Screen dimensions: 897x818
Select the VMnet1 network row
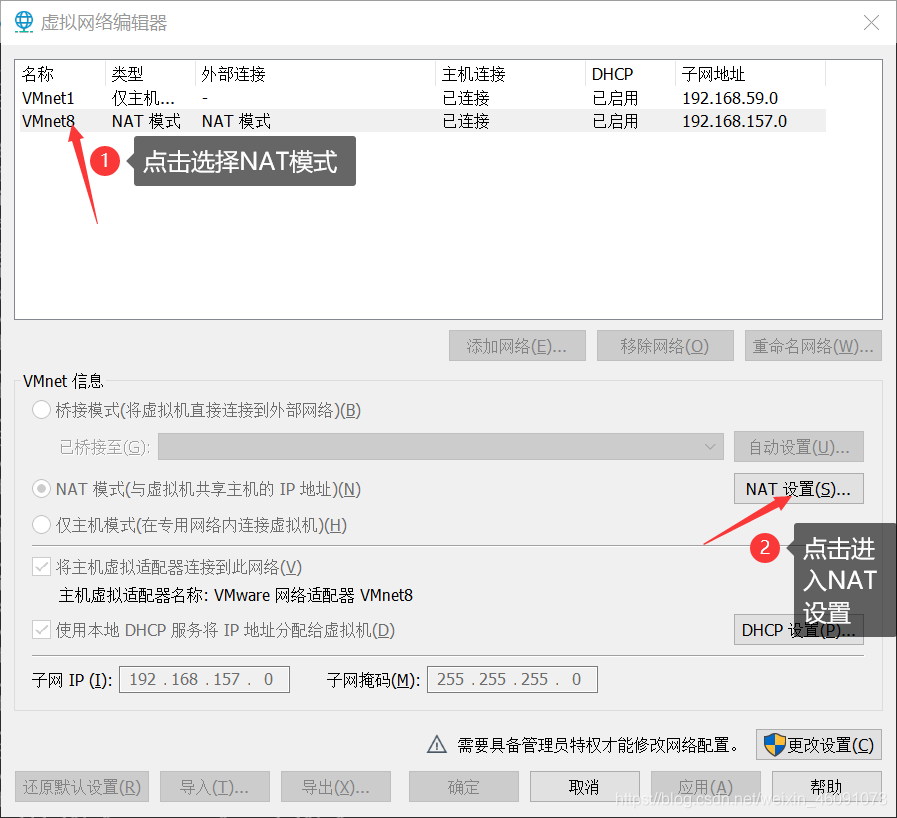click(423, 98)
